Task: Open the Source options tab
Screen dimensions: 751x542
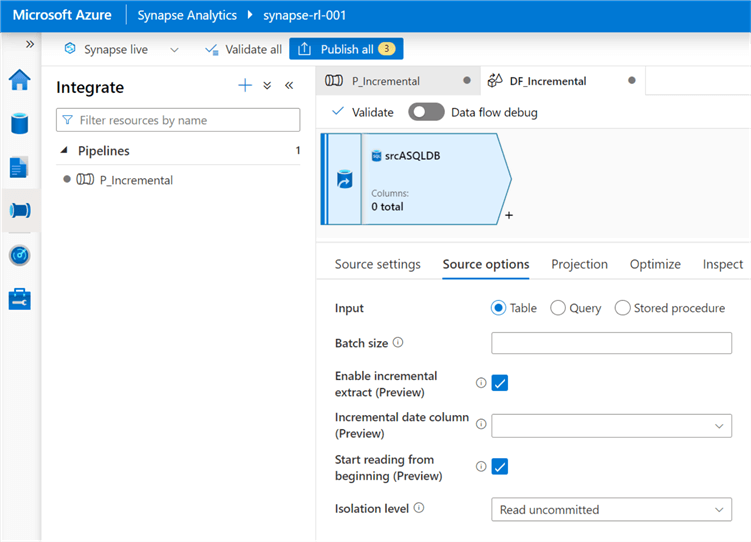Action: (x=486, y=264)
